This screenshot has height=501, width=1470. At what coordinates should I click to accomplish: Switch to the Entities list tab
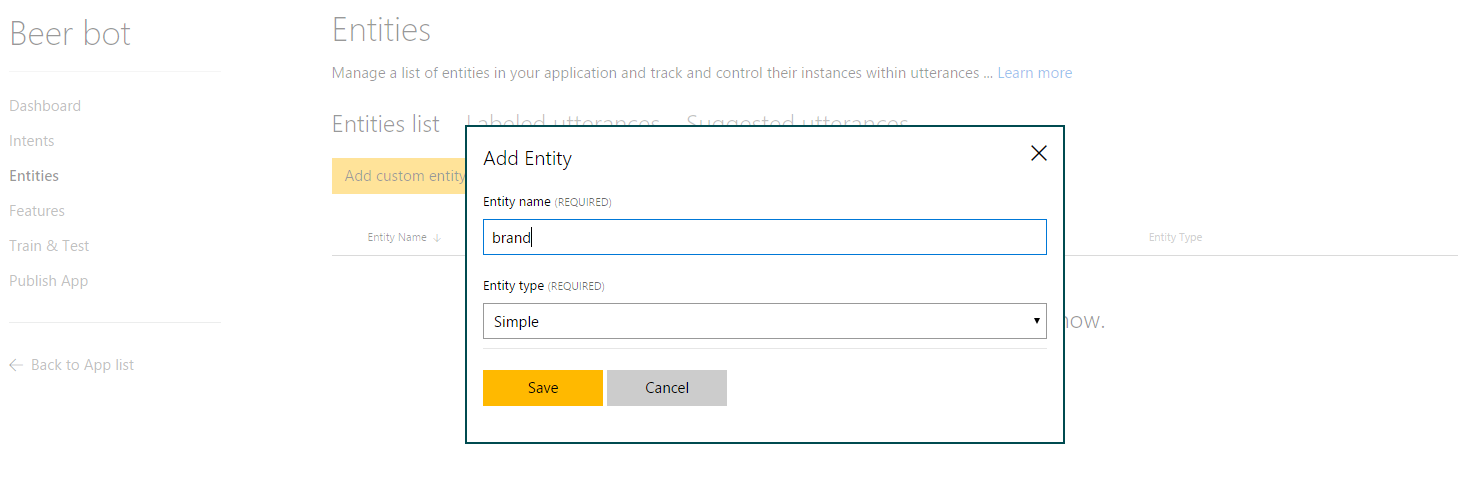(x=385, y=124)
